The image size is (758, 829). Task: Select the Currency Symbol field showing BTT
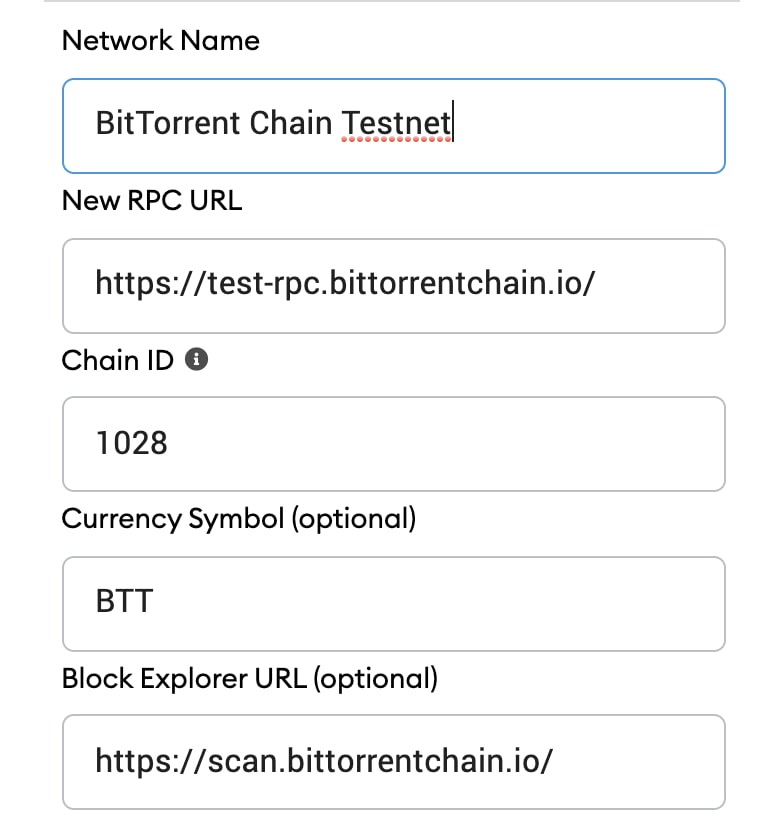pos(394,604)
